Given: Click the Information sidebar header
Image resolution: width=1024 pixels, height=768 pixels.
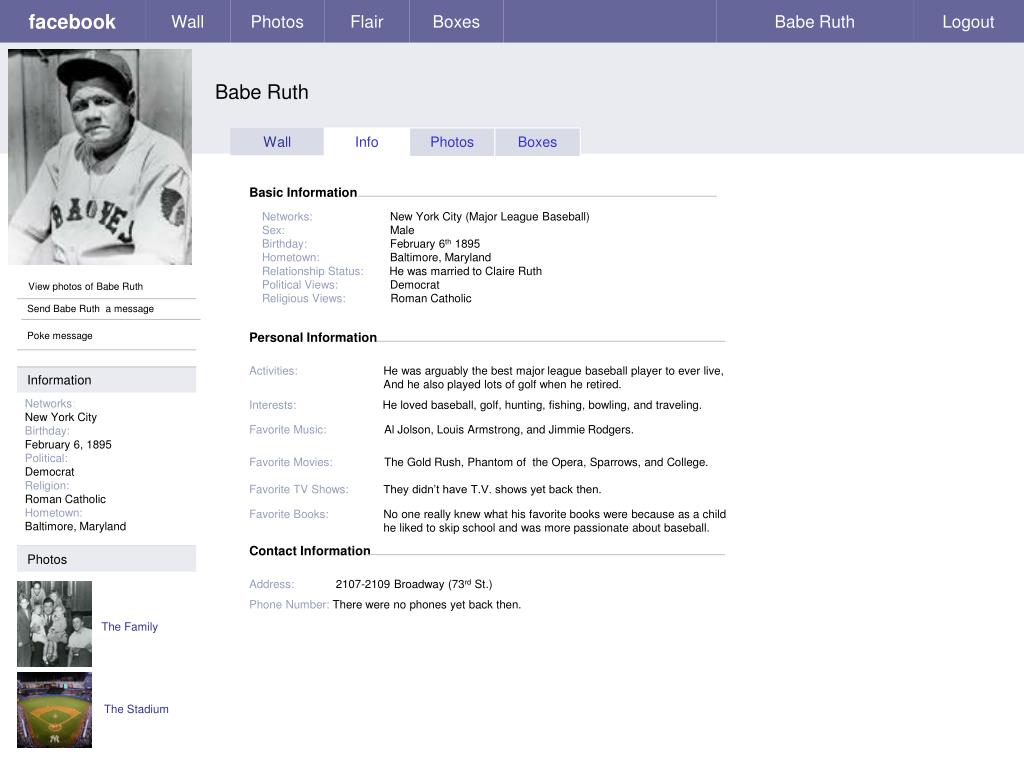Looking at the screenshot, I should coord(106,379).
